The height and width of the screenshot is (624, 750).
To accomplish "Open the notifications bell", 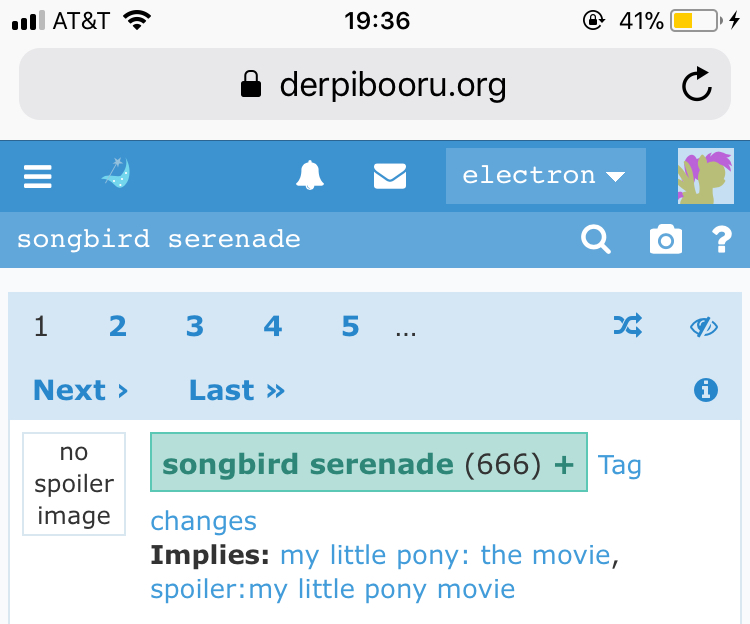I will tap(309, 175).
